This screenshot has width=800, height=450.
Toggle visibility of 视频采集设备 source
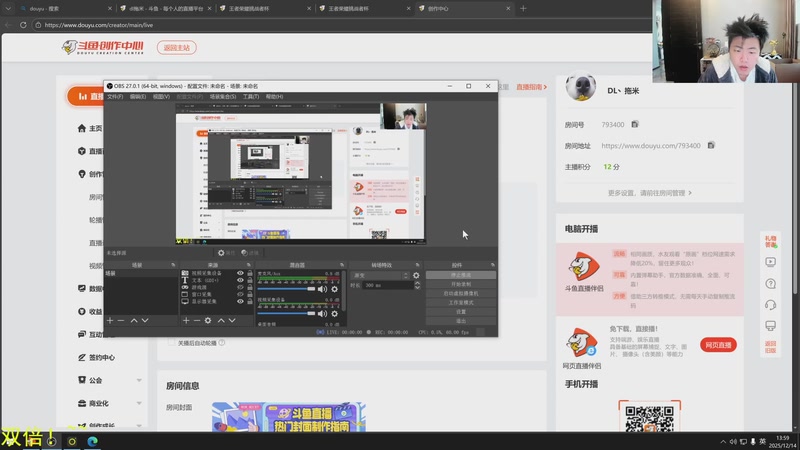(240, 273)
